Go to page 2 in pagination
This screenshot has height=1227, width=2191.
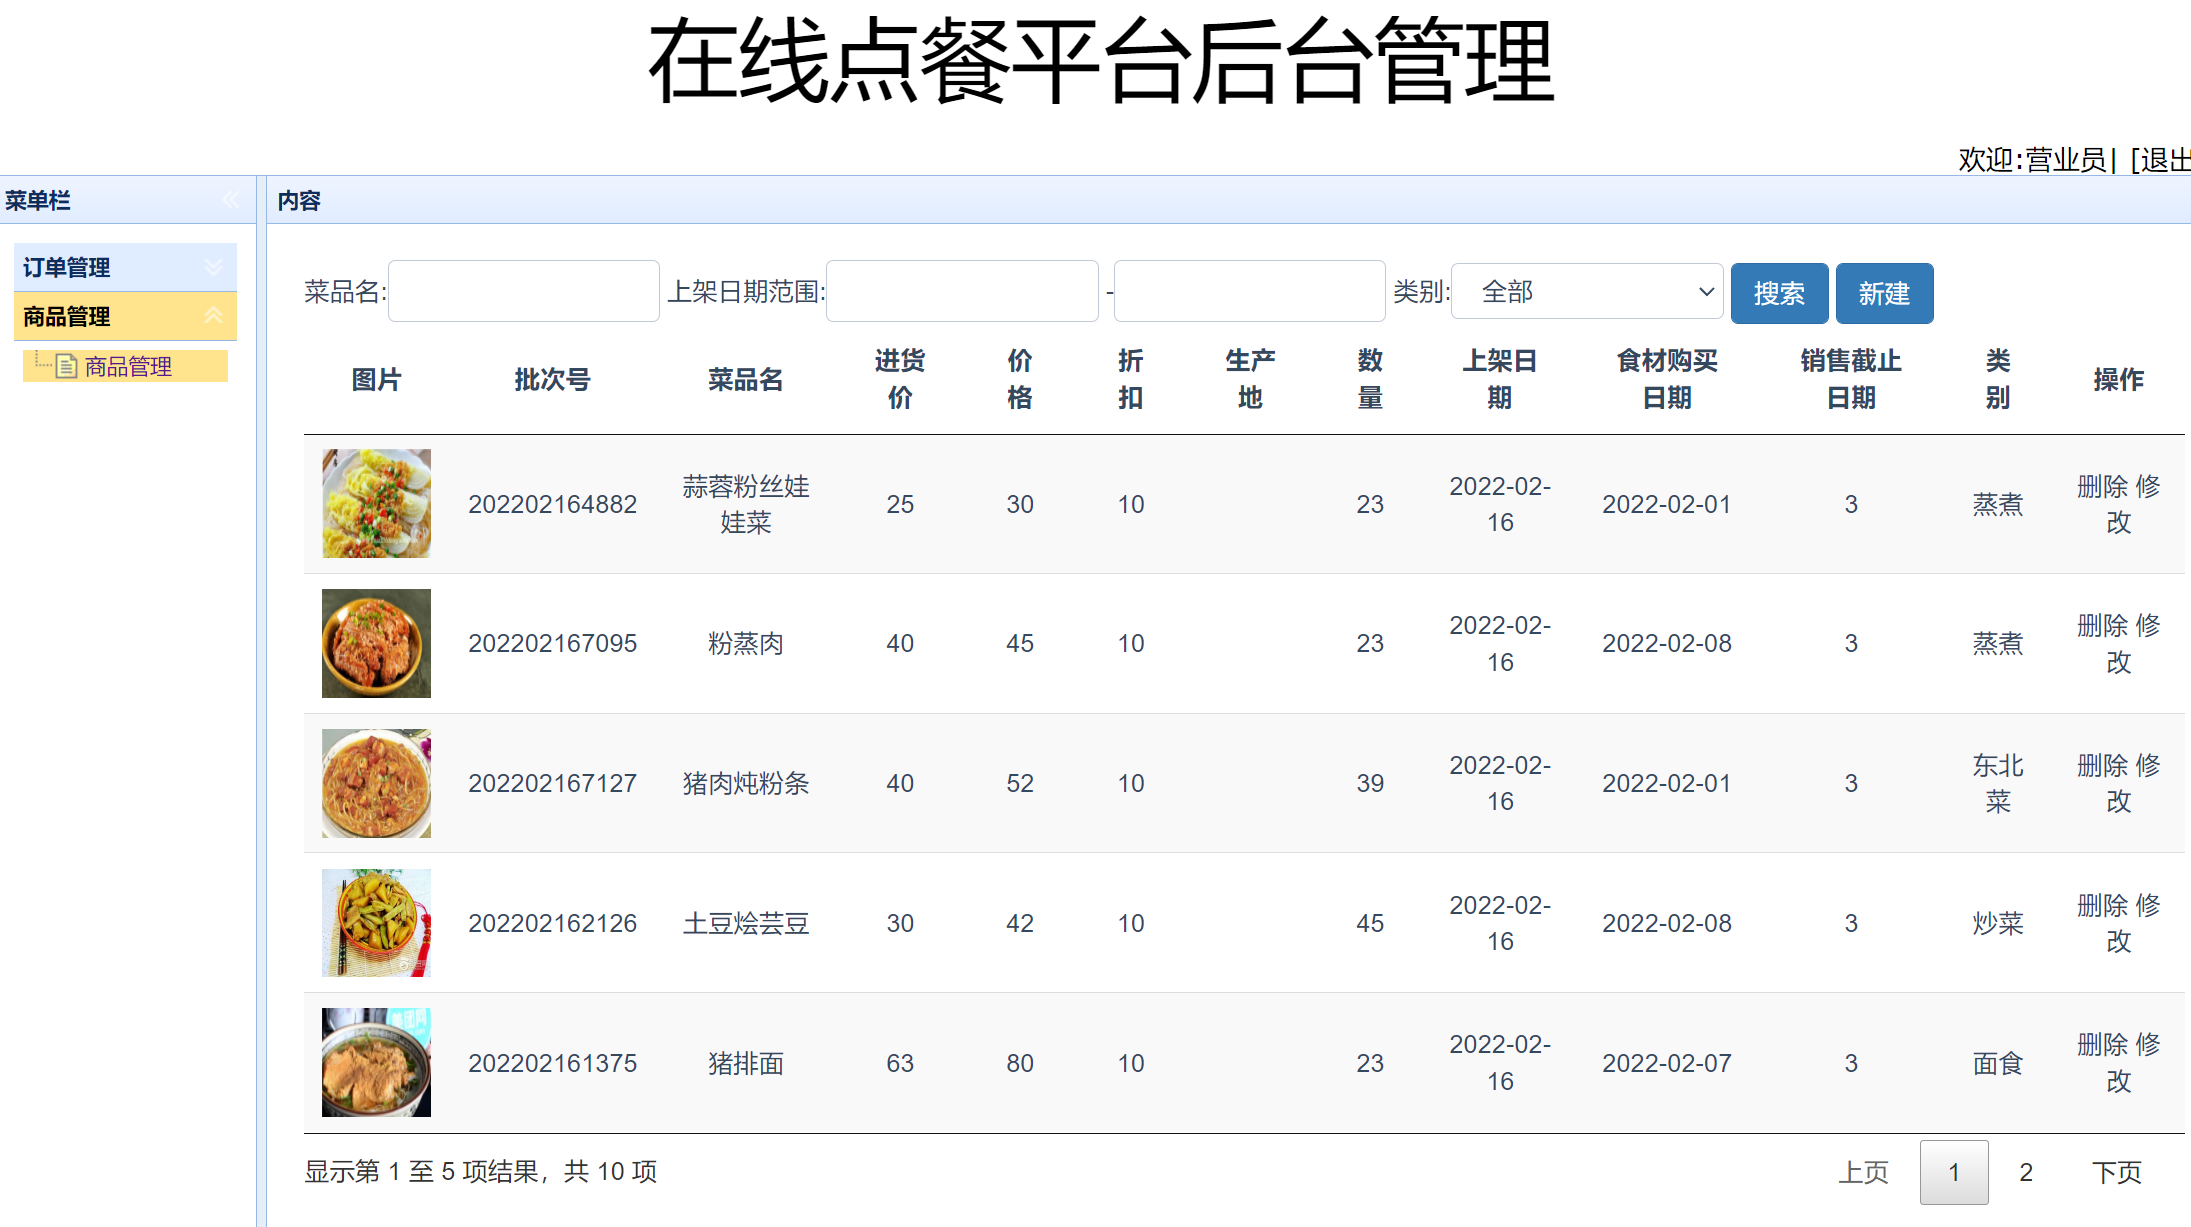tap(2026, 1172)
